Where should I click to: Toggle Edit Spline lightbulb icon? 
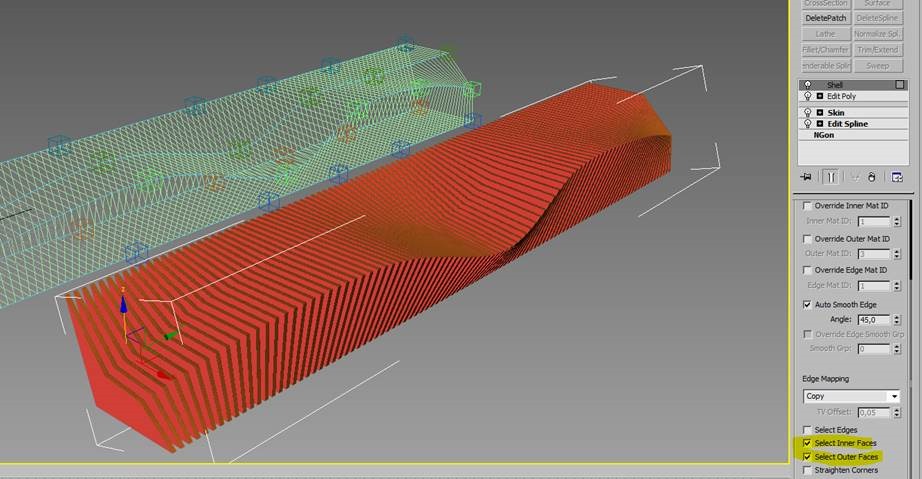pyautogui.click(x=806, y=124)
